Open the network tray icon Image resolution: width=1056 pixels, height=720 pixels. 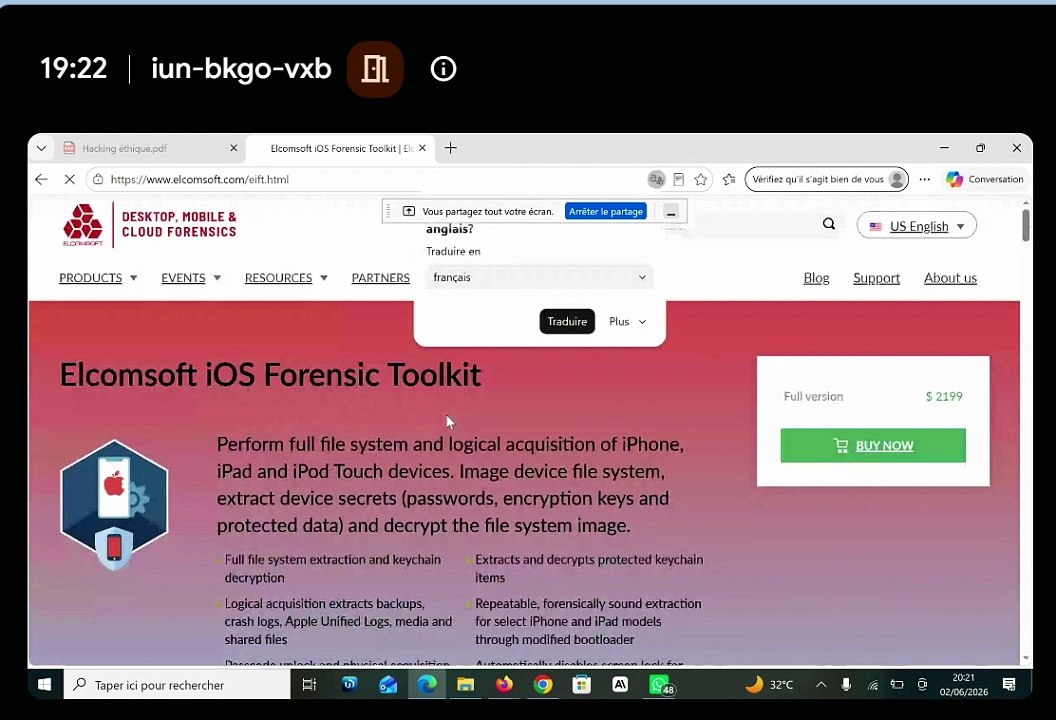[x=872, y=685]
